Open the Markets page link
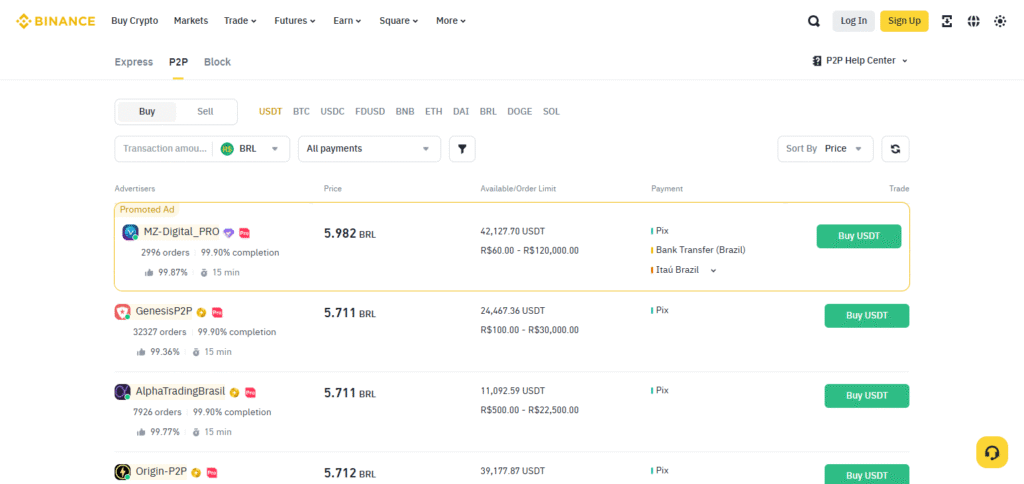 tap(191, 21)
